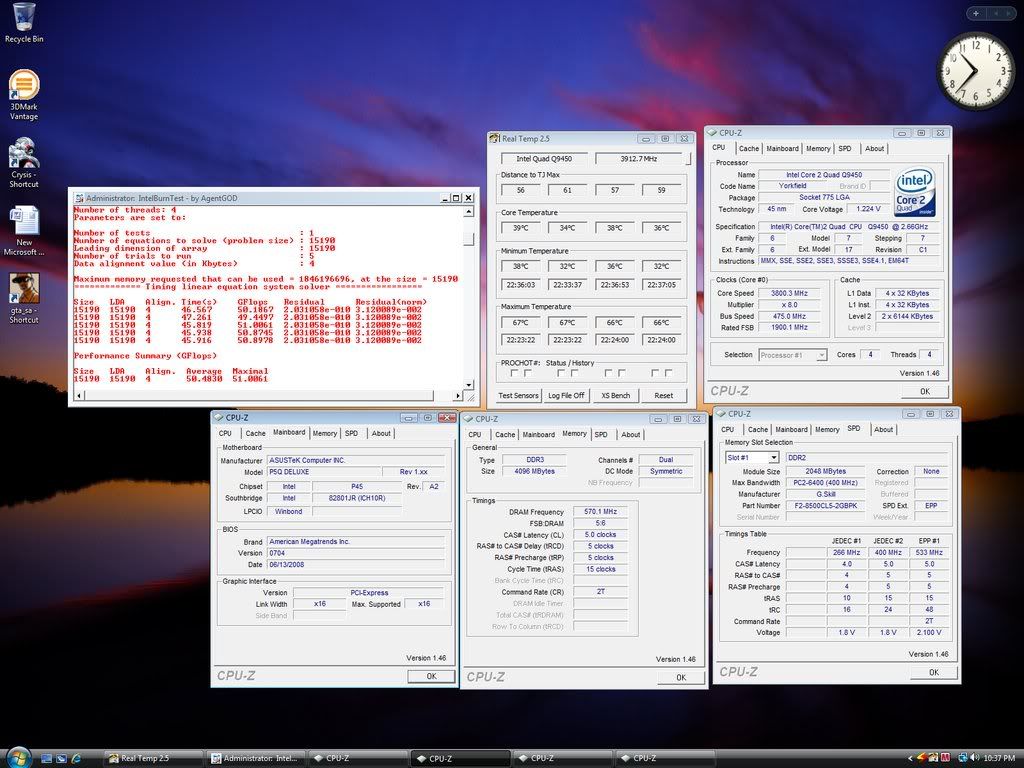This screenshot has height=768, width=1024.
Task: Toggle the last PROCHOT status checkbox
Action: click(668, 373)
